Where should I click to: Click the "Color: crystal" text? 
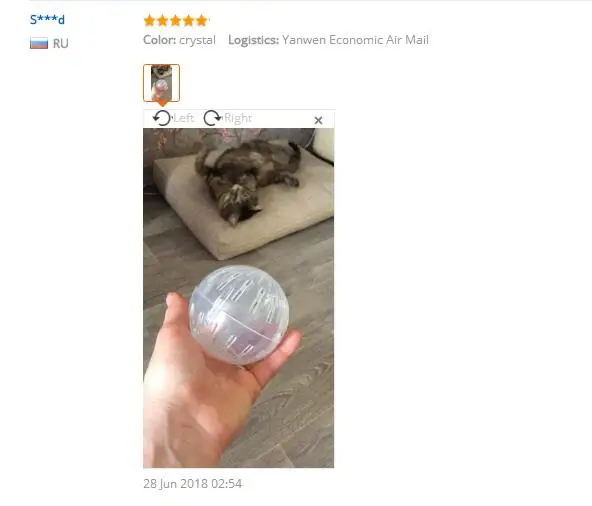click(x=179, y=40)
